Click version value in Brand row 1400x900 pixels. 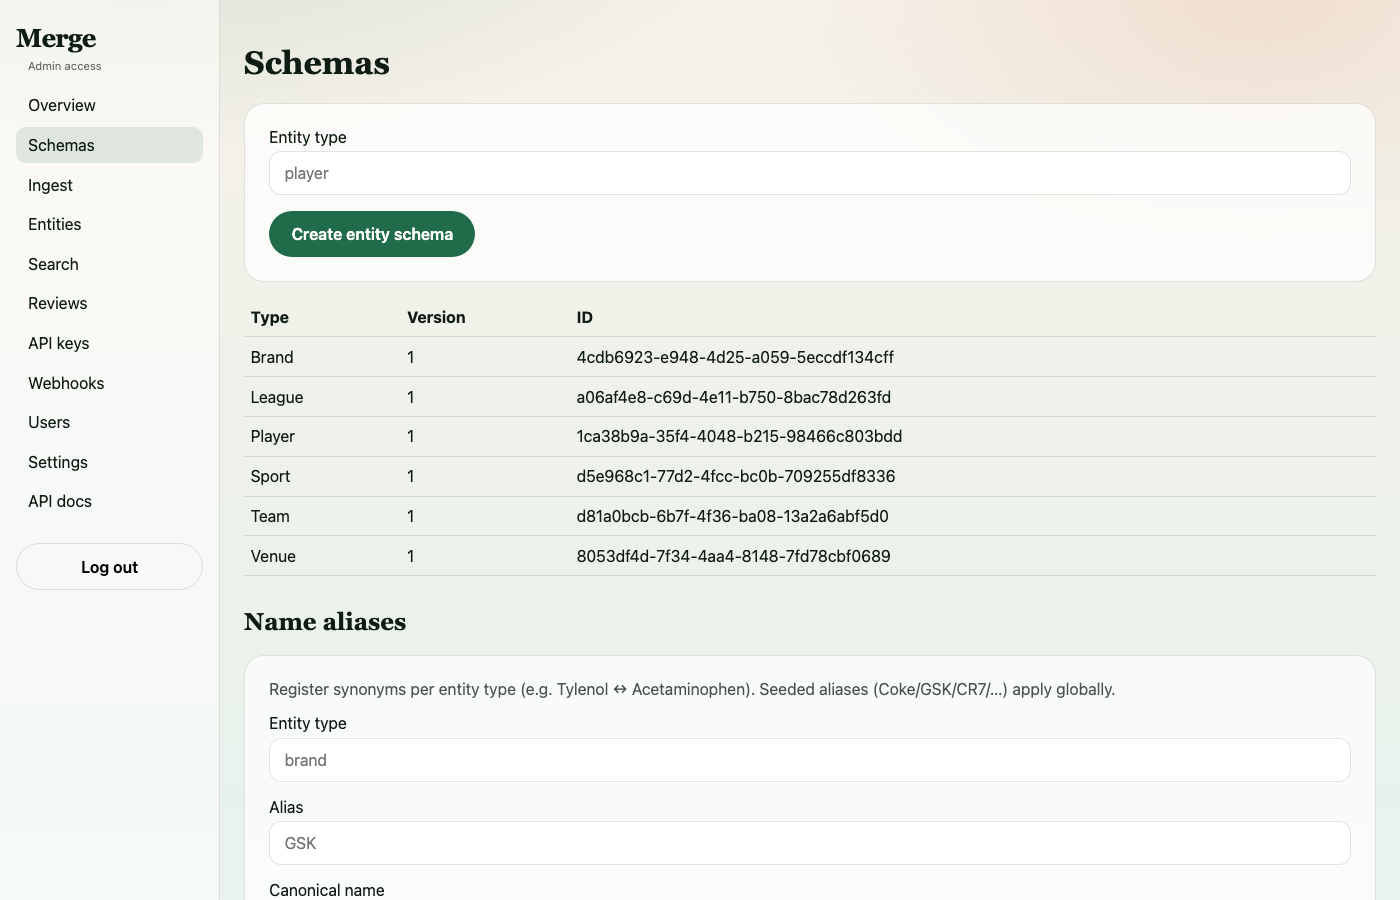click(x=411, y=357)
